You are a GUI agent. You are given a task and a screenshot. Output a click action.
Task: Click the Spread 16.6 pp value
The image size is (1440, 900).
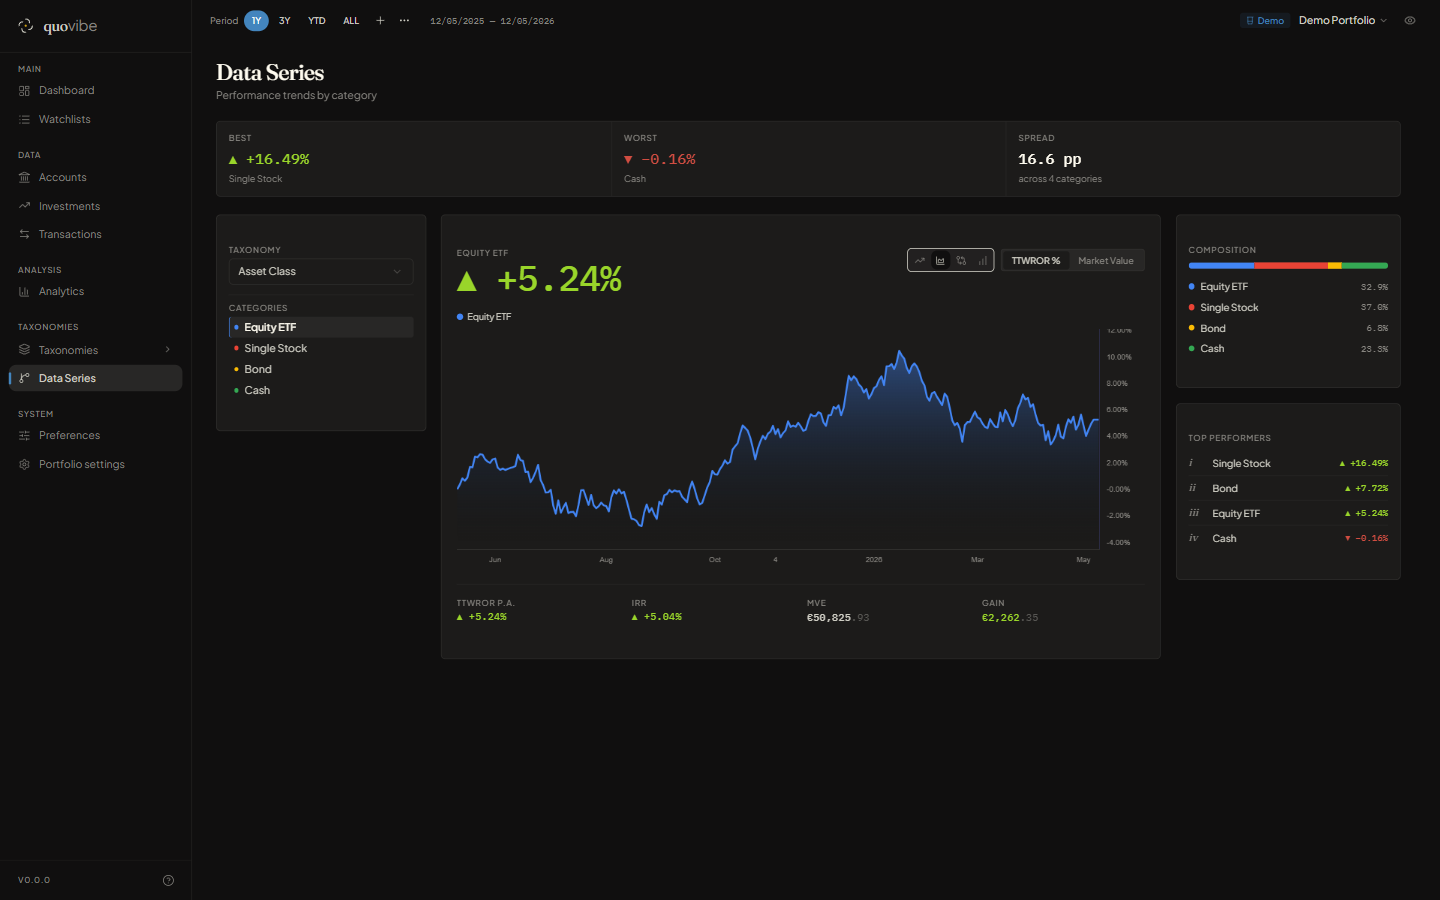click(1049, 159)
